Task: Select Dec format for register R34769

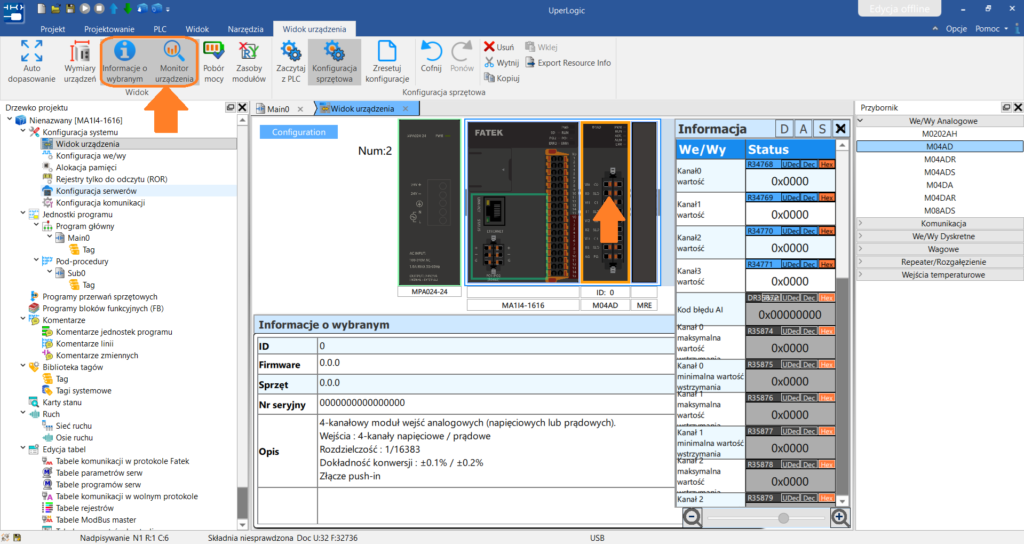Action: 809,197
